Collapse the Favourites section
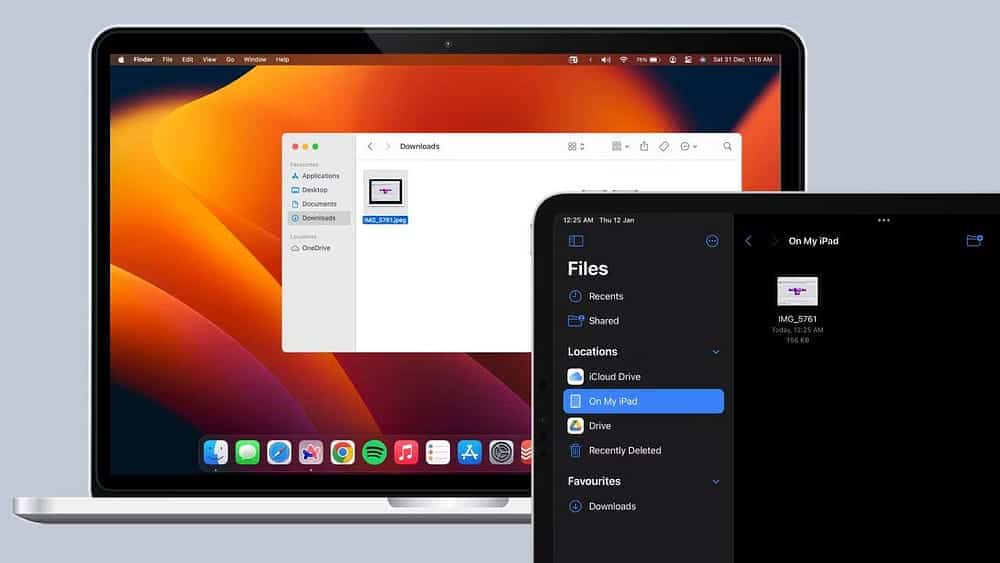The width and height of the screenshot is (1000, 563). pos(716,481)
